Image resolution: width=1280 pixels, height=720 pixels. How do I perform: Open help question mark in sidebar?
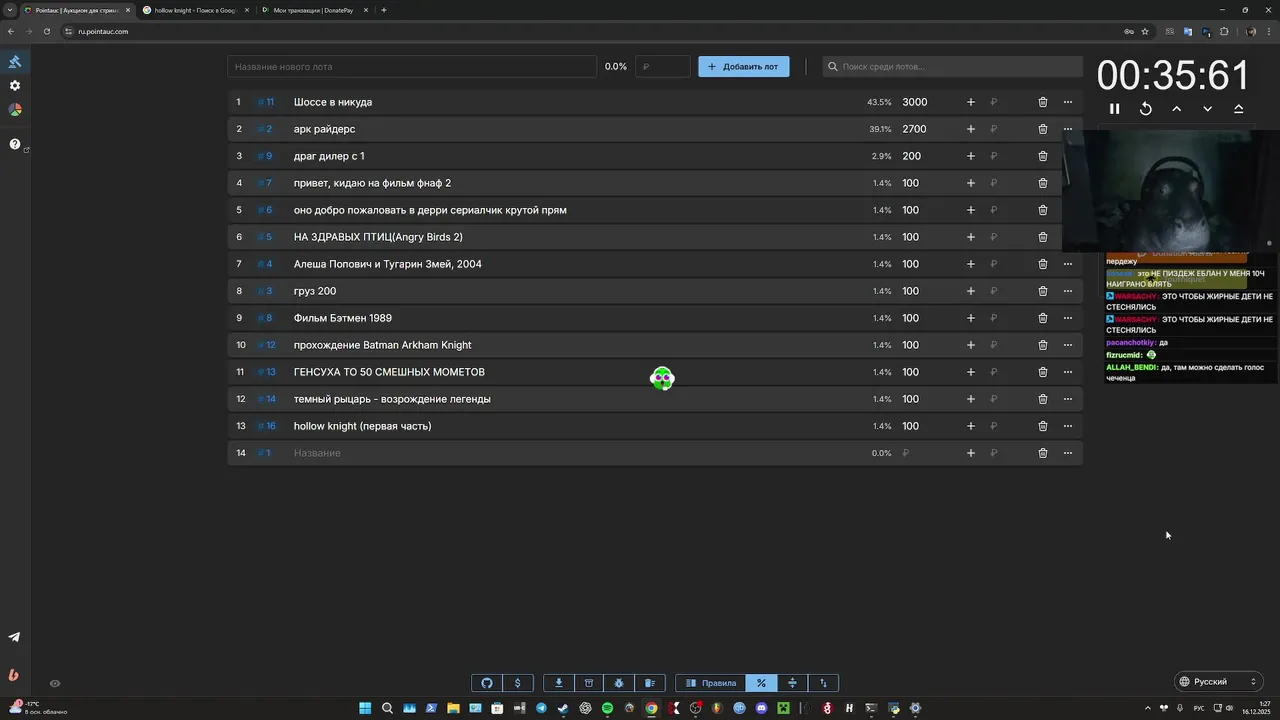(x=15, y=144)
